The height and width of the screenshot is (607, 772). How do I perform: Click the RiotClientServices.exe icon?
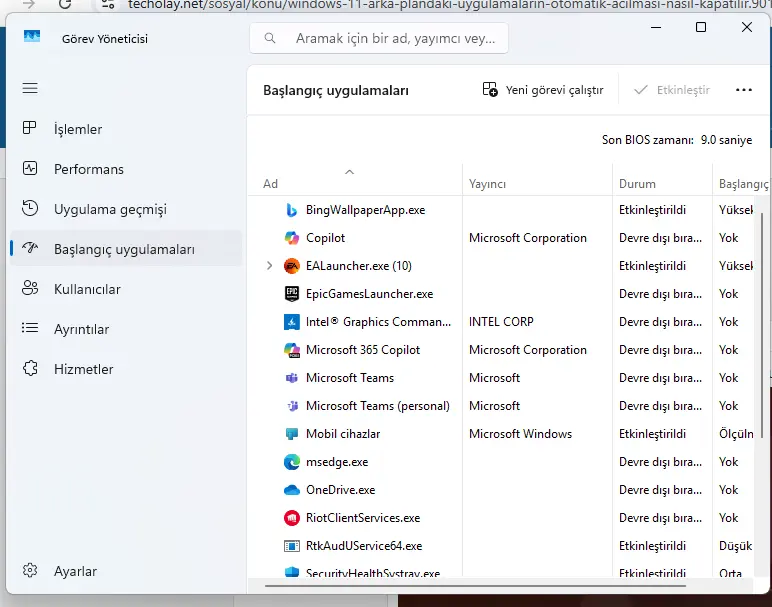coord(292,518)
